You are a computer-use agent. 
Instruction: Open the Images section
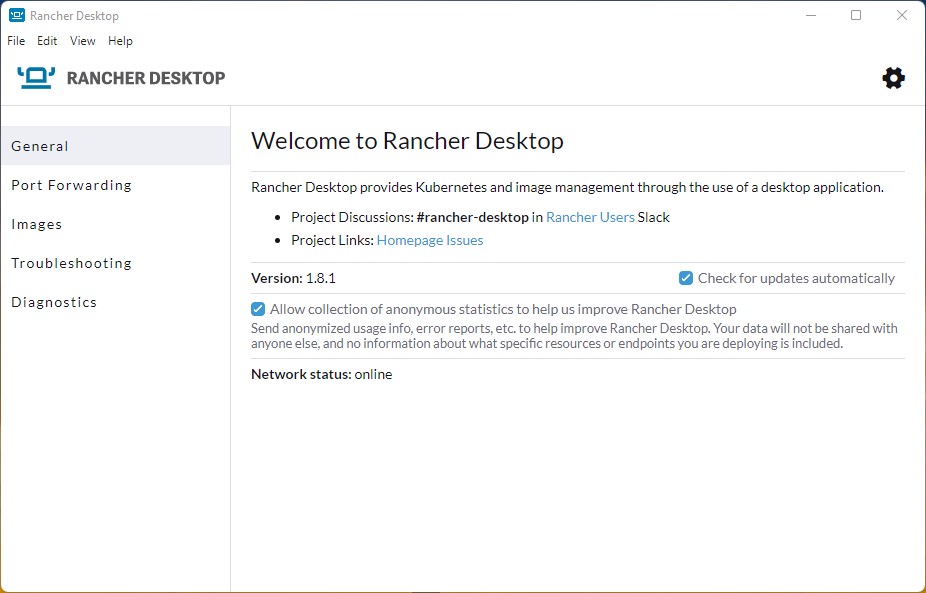(116, 224)
